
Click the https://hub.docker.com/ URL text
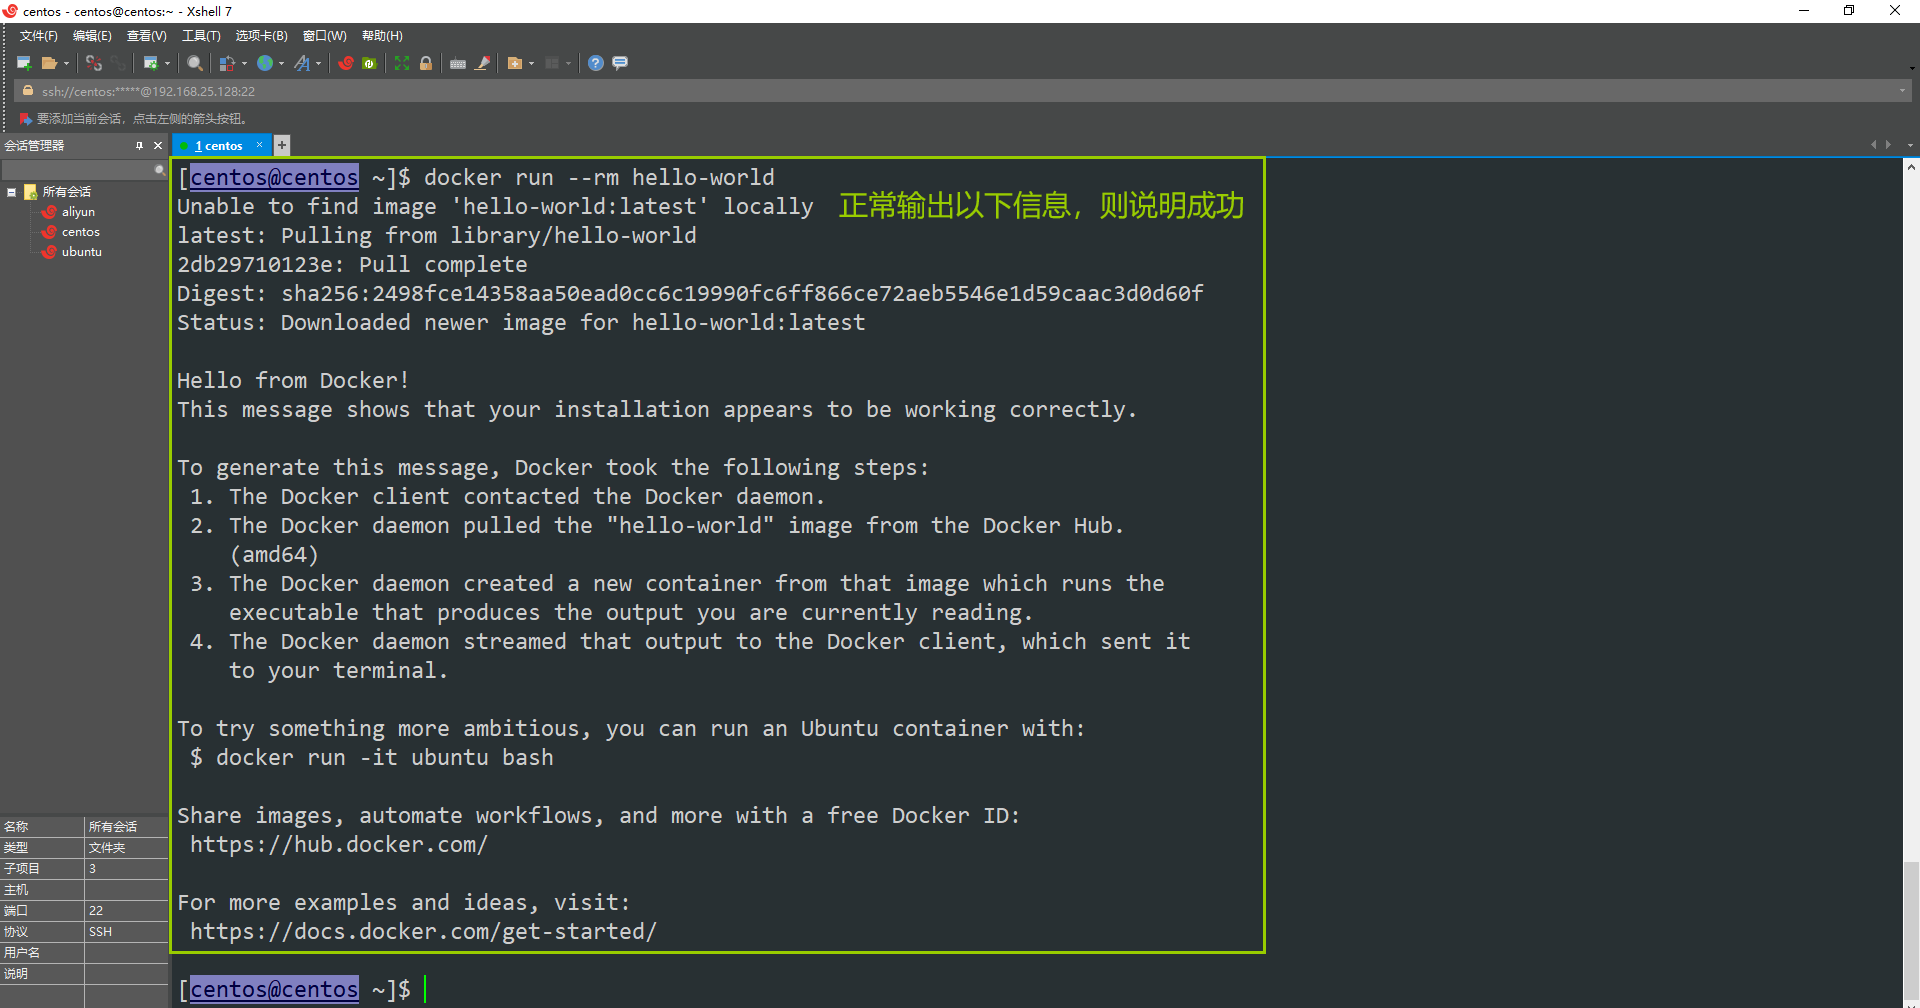[339, 845]
